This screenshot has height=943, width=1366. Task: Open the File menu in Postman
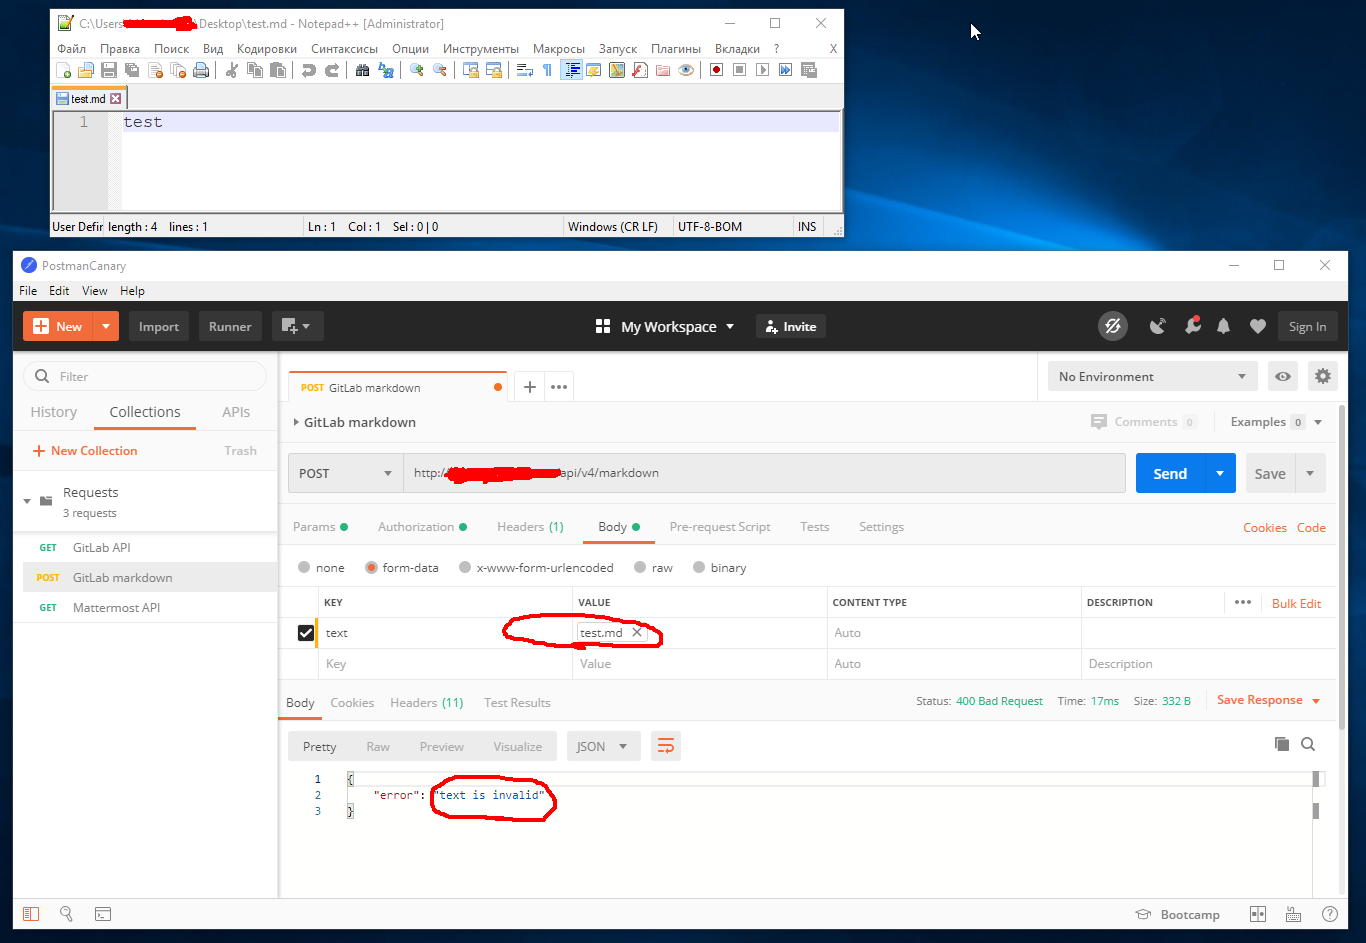tap(28, 290)
